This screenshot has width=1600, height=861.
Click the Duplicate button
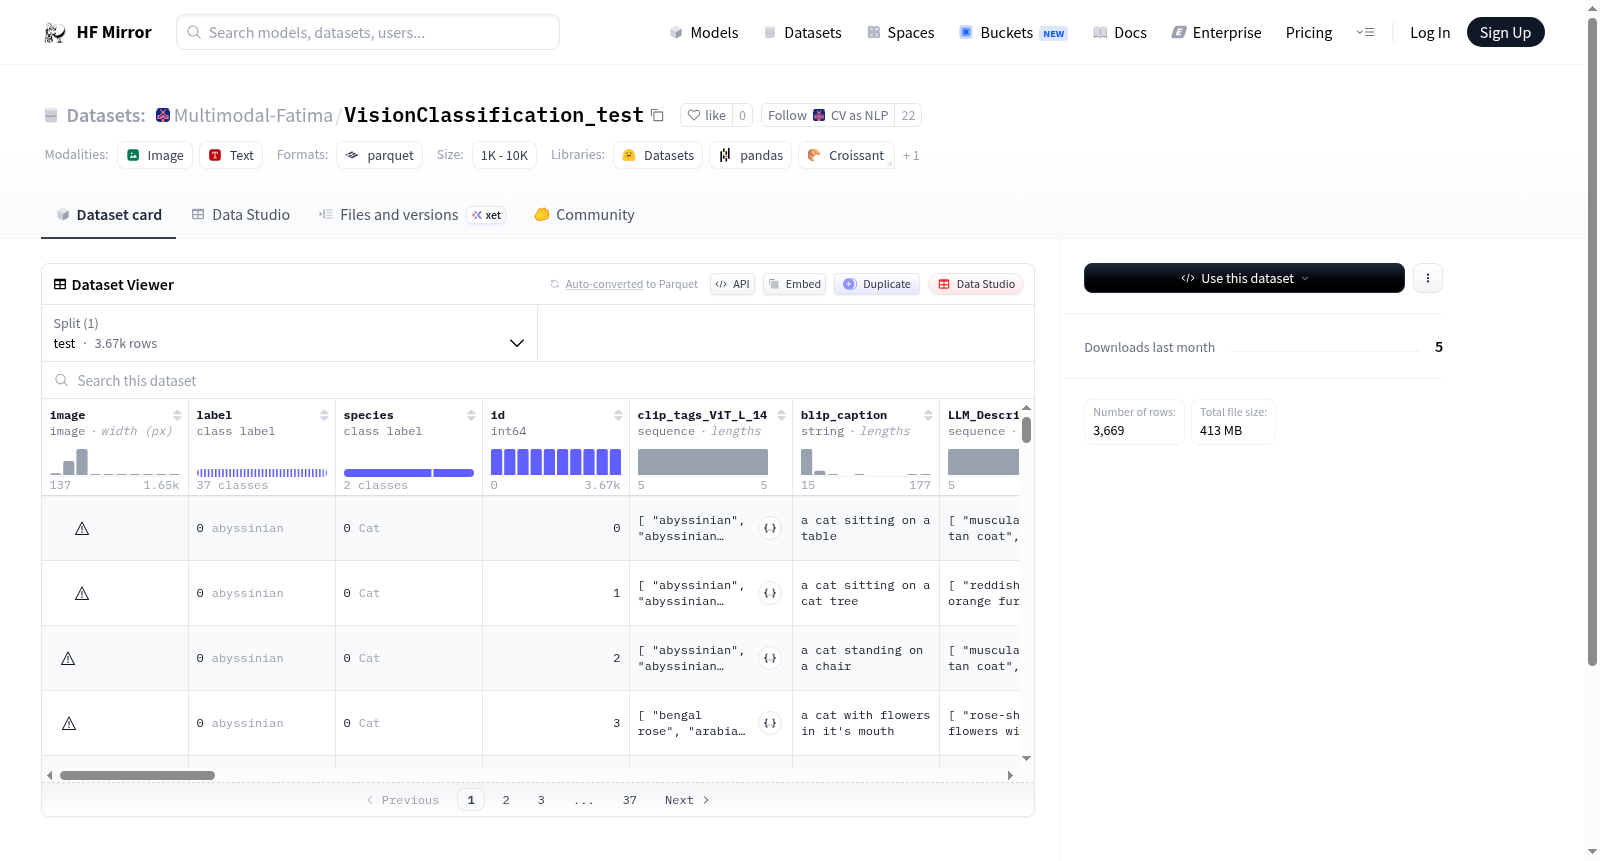(x=877, y=284)
